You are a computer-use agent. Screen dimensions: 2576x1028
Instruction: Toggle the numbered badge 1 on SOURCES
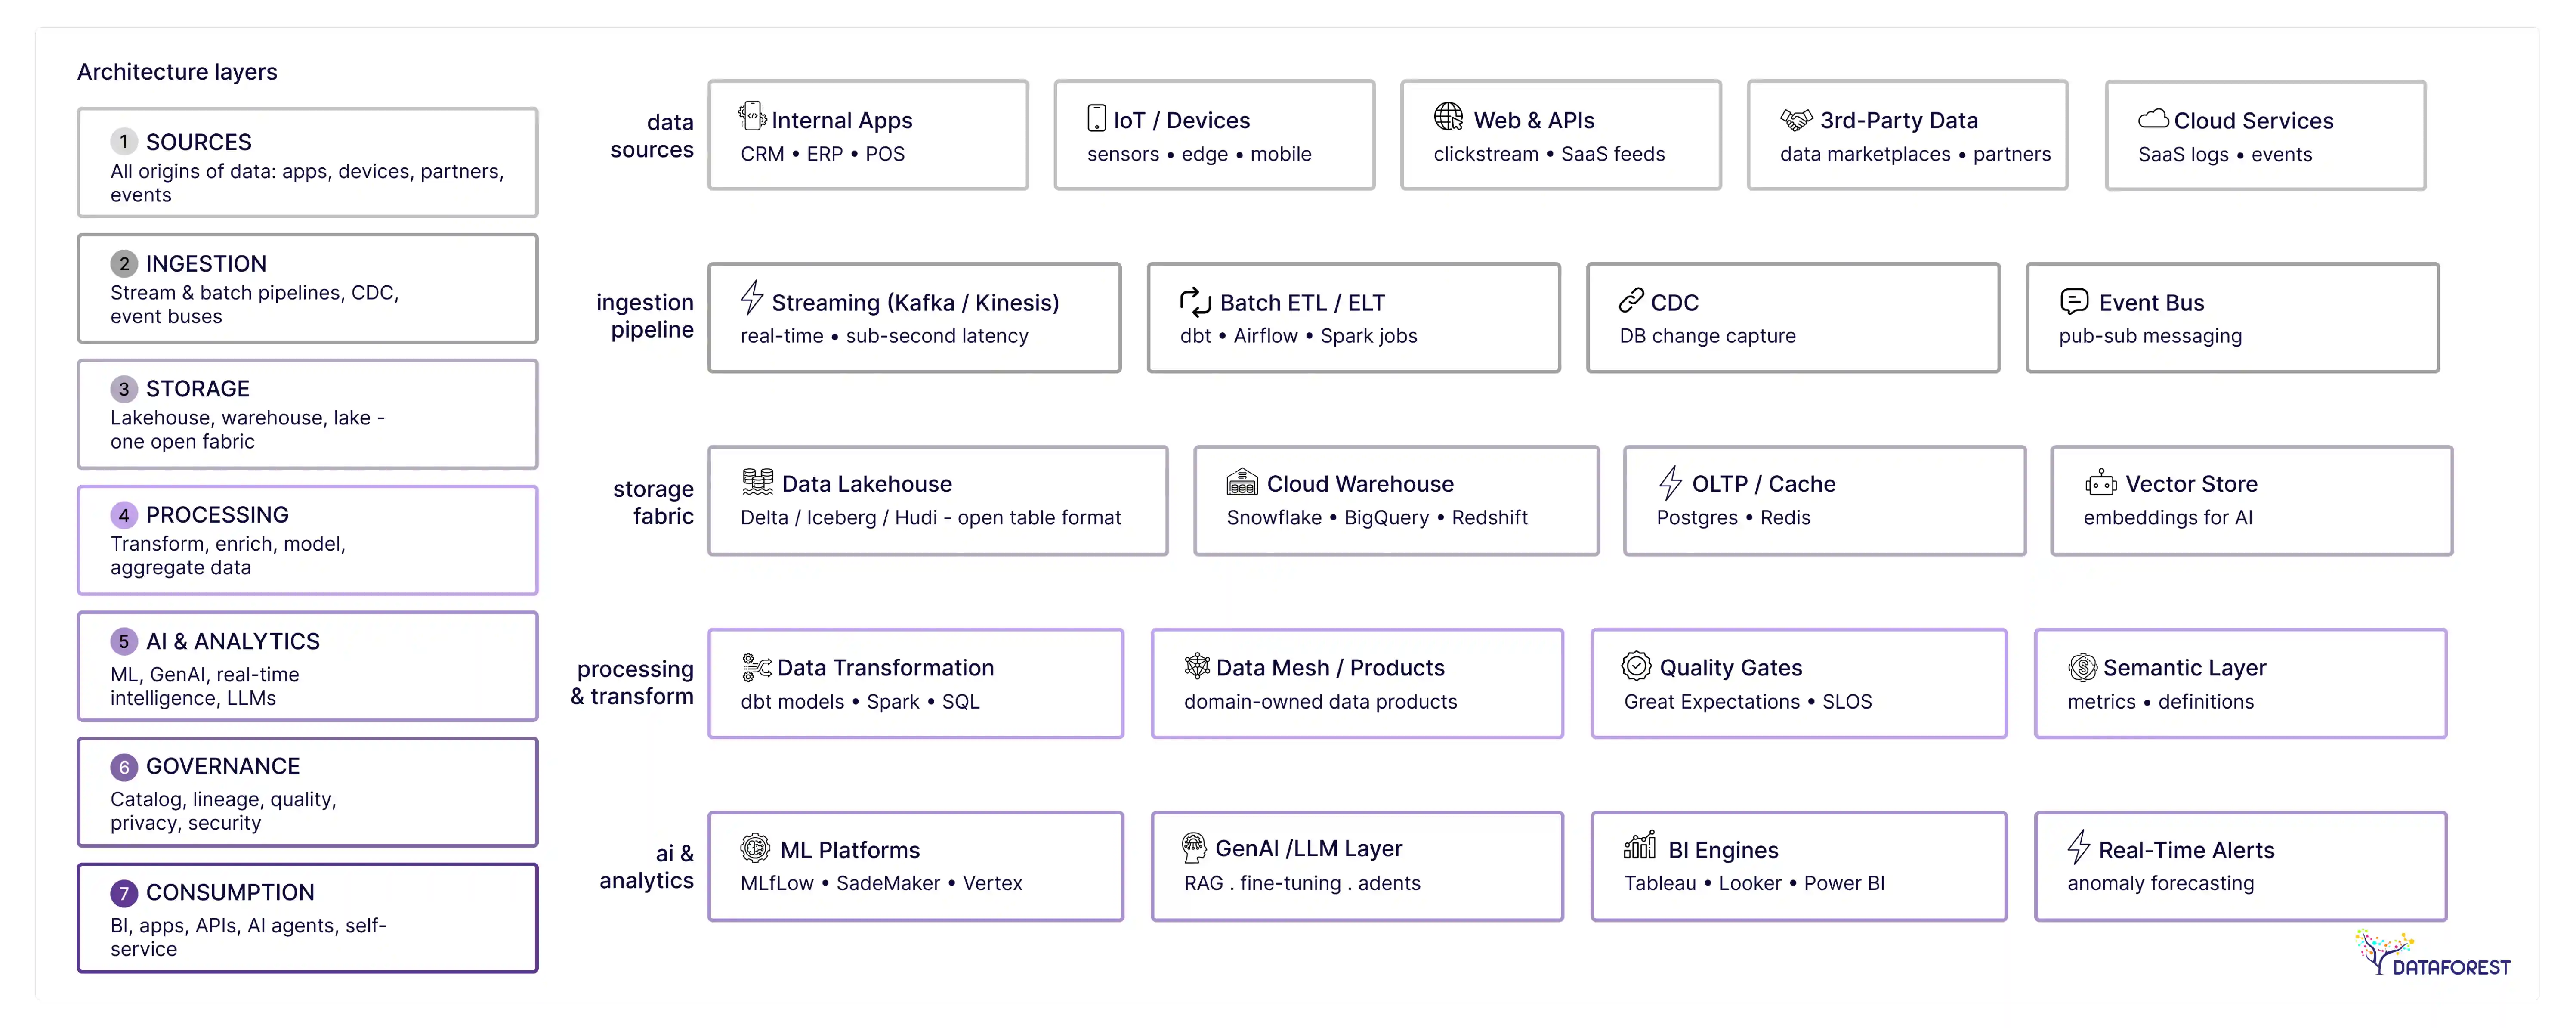tap(123, 141)
